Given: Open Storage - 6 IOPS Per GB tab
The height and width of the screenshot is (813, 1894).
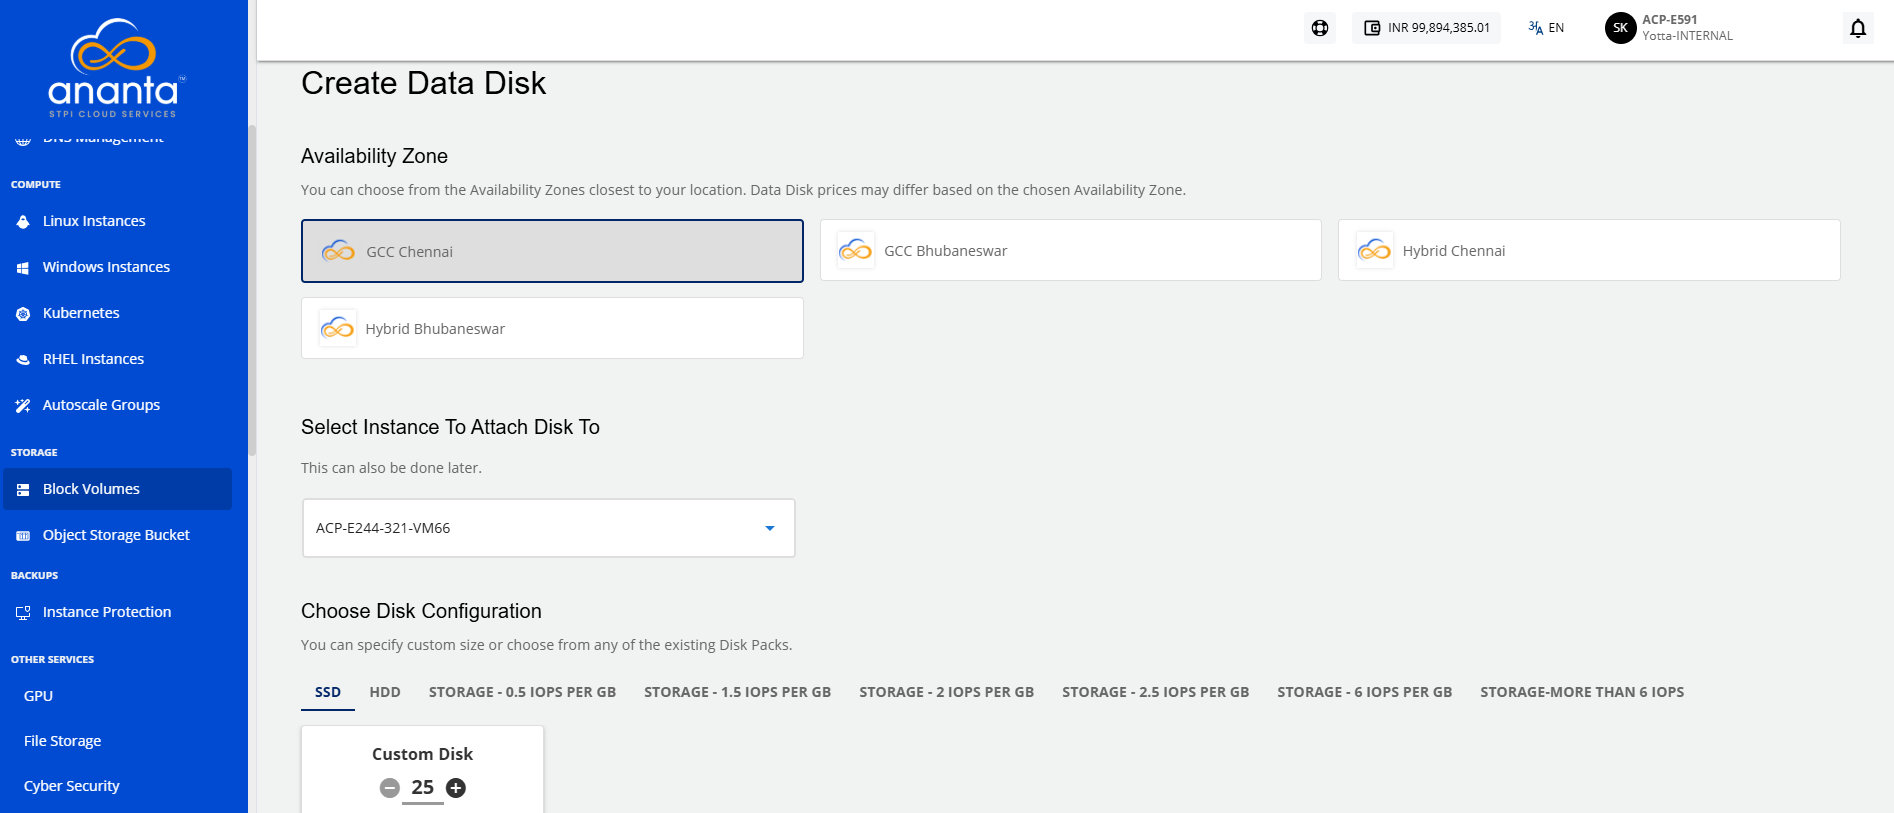Looking at the screenshot, I should (1364, 692).
